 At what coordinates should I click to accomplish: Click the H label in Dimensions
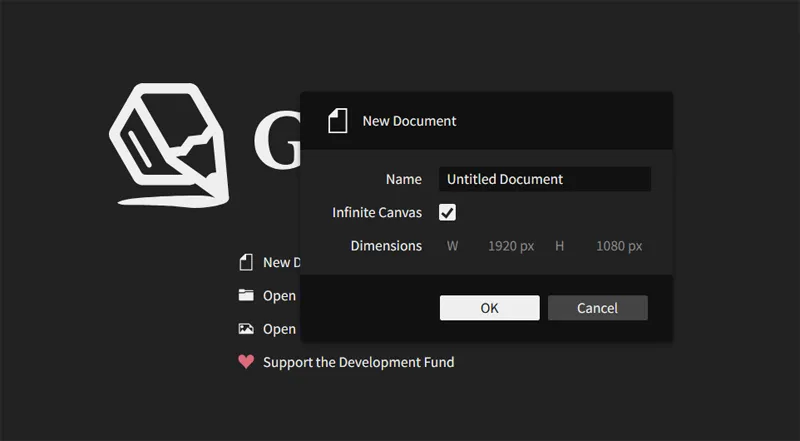(559, 246)
